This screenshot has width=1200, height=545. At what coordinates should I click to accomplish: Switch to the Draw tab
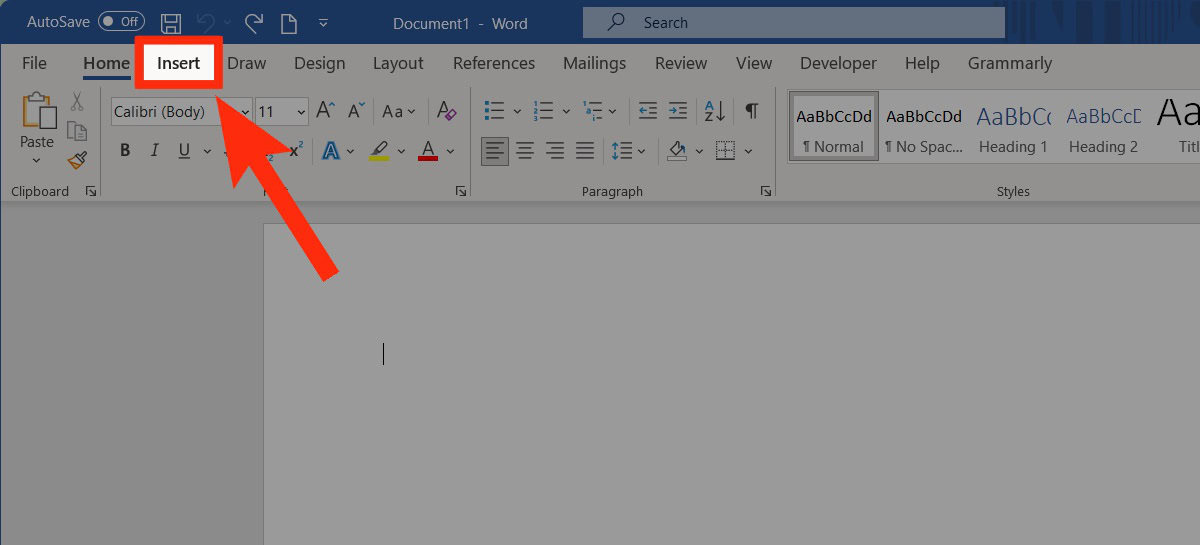coord(247,63)
